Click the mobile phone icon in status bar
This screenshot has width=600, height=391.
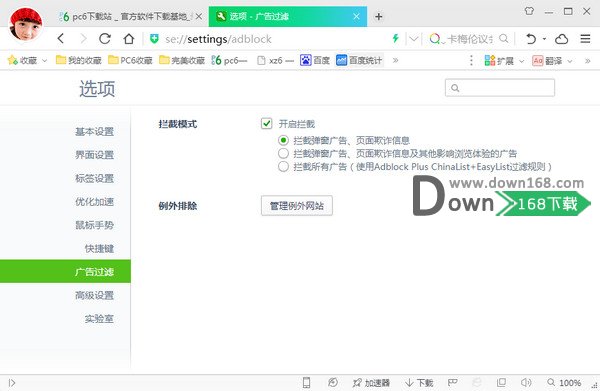point(307,382)
